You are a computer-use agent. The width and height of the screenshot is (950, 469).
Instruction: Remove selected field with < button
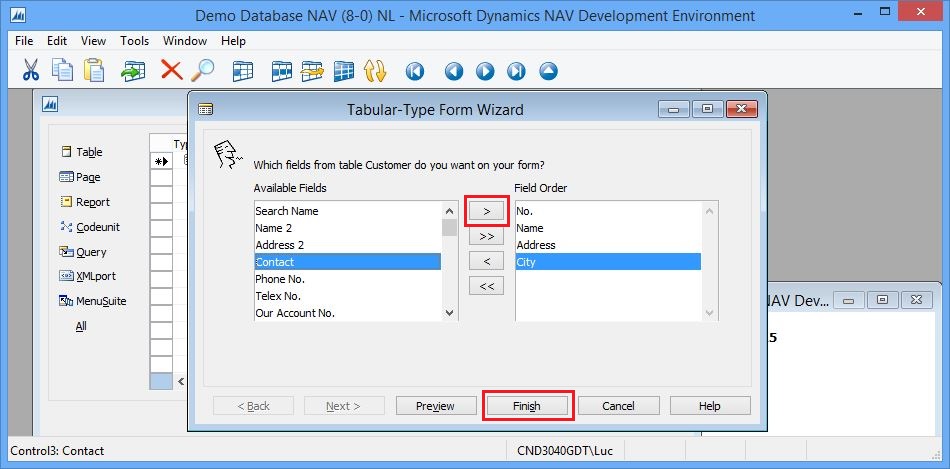486,261
